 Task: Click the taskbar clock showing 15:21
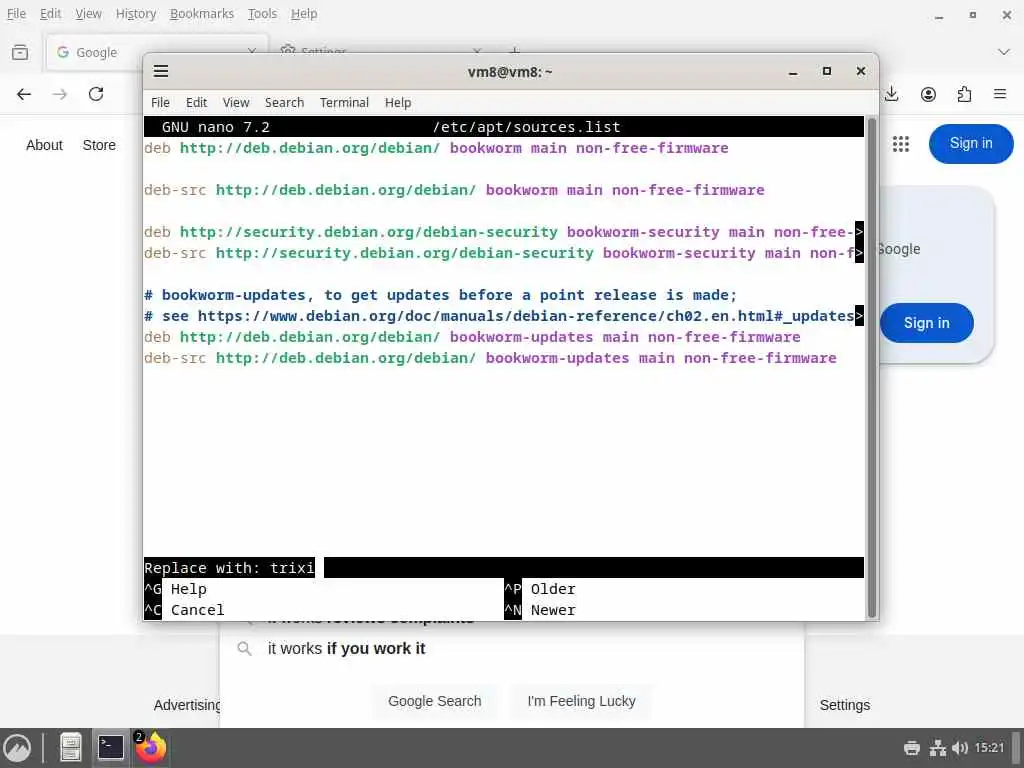pos(989,748)
